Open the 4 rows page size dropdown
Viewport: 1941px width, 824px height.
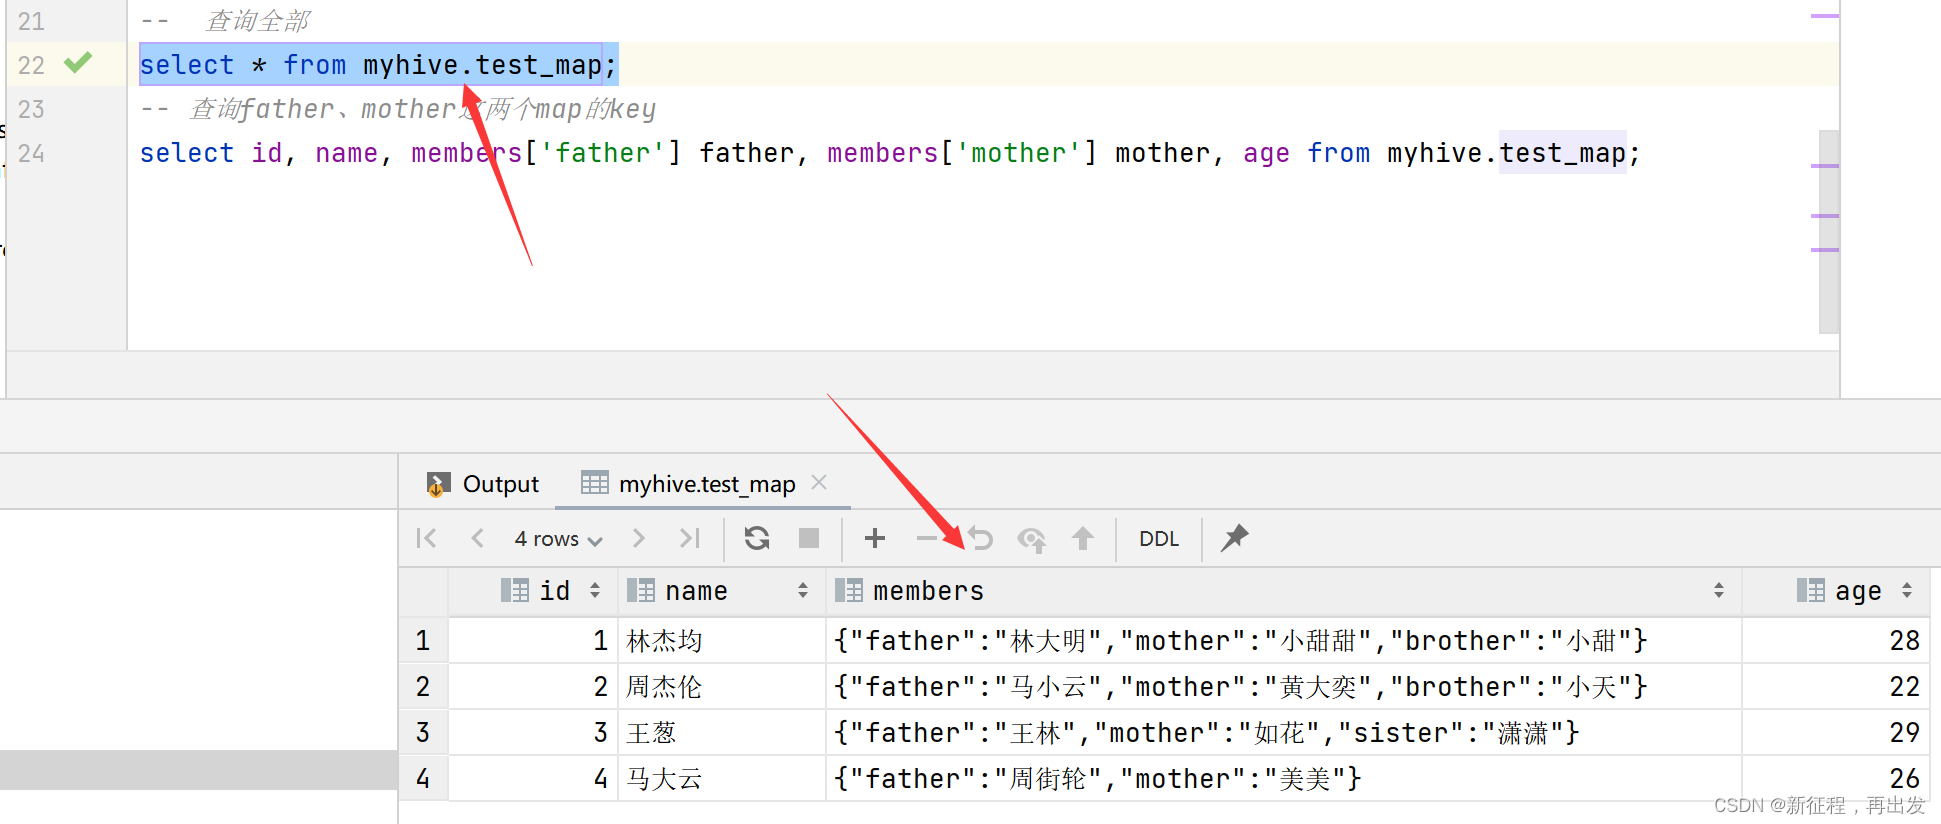[x=558, y=538]
